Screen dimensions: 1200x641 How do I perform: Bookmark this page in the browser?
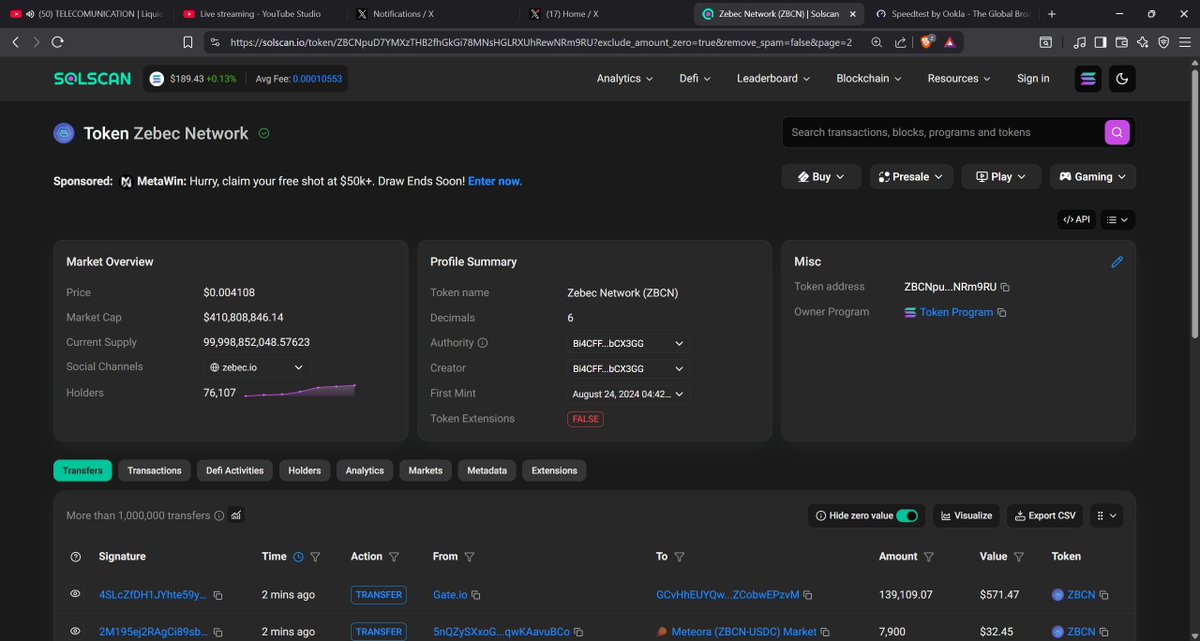tap(188, 42)
